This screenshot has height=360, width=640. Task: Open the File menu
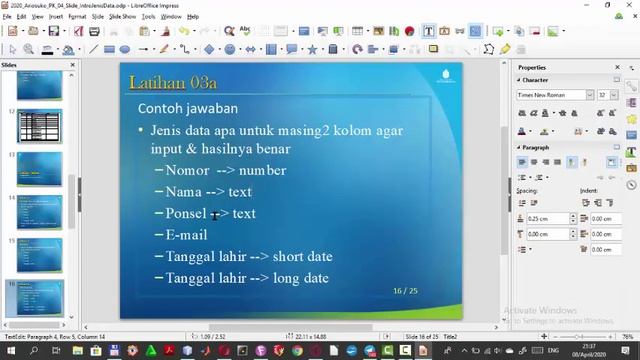(x=7, y=17)
